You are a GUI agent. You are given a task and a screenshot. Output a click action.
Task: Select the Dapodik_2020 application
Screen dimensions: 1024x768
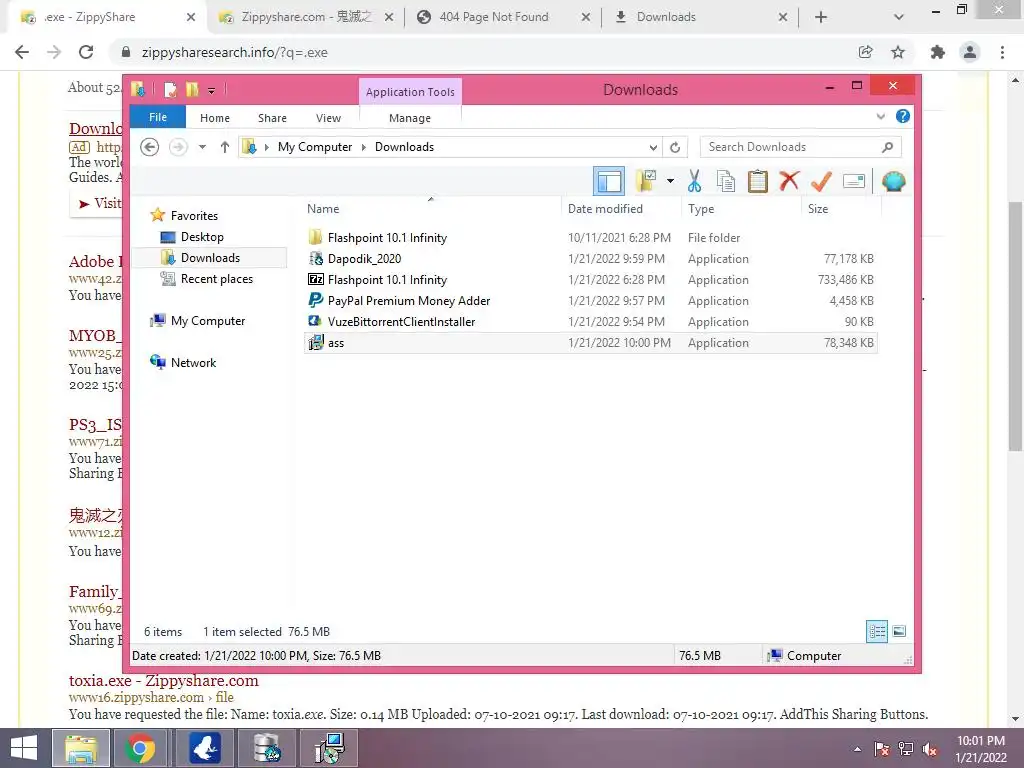coord(590,259)
